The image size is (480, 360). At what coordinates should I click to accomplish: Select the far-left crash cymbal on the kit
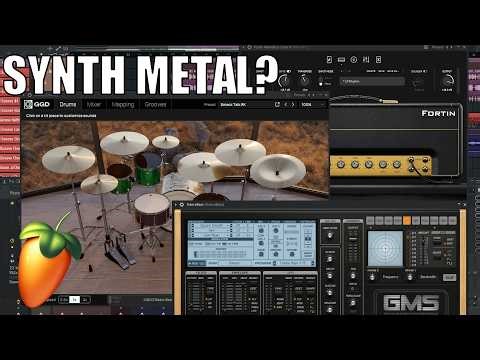click(69, 159)
